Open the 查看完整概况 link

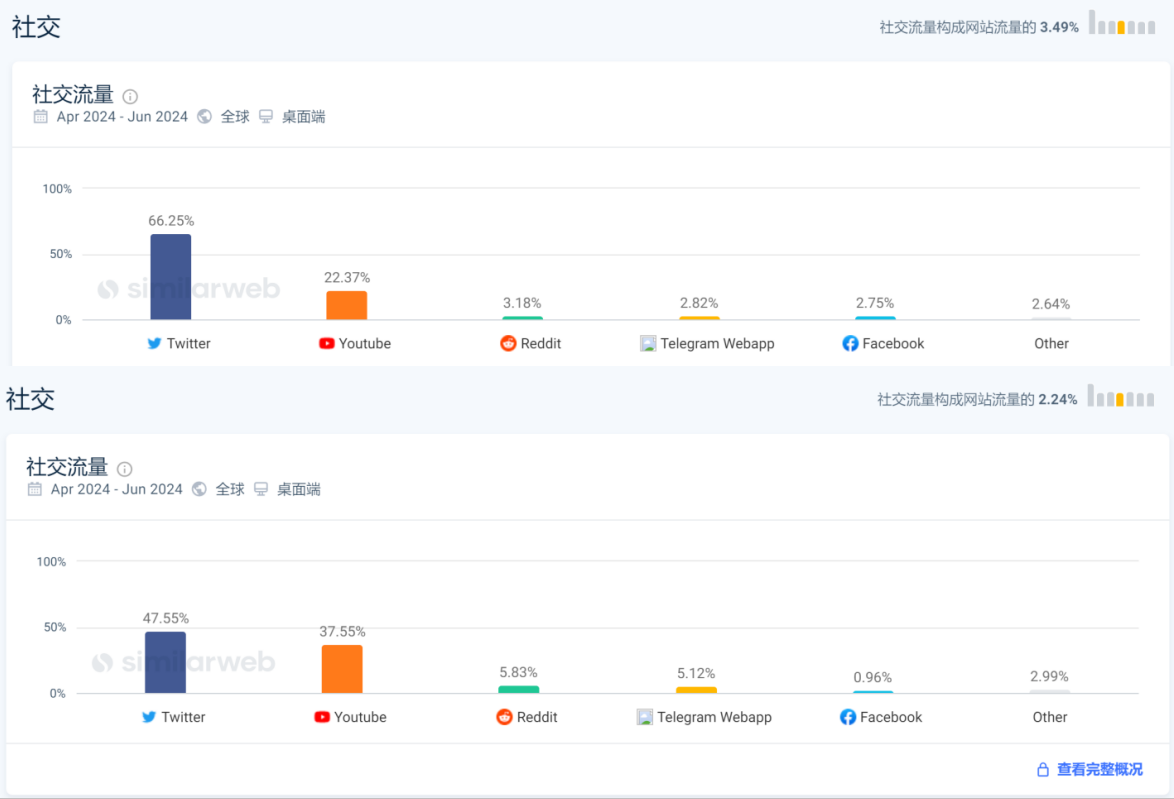pyautogui.click(x=1099, y=770)
